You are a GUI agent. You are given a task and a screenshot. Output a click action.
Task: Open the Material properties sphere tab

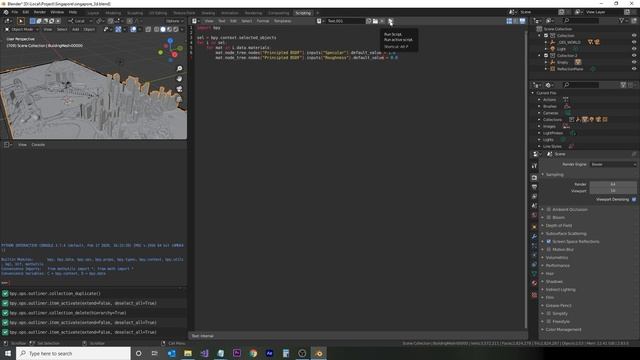534,283
